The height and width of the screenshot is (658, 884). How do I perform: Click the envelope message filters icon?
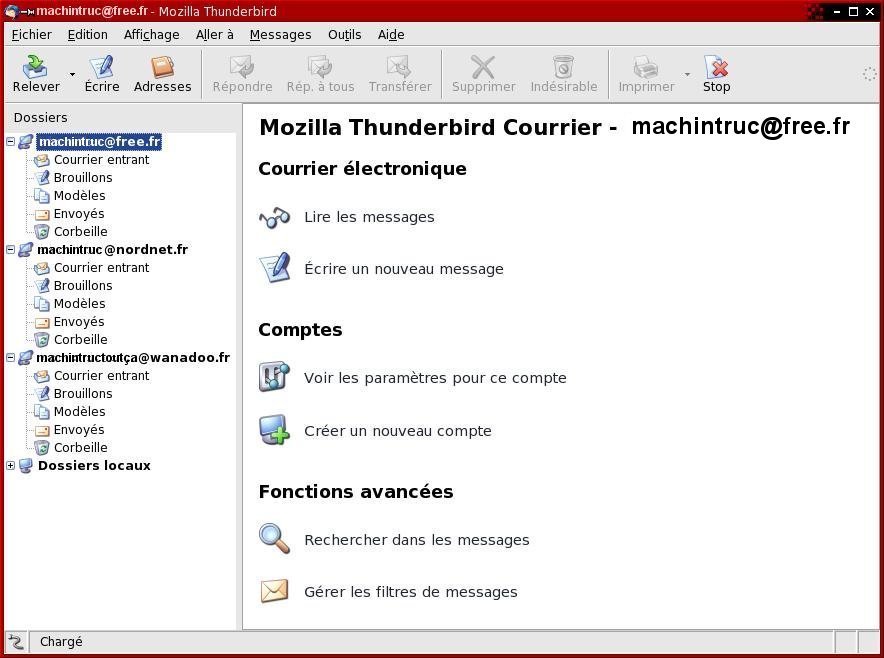pyautogui.click(x=275, y=591)
